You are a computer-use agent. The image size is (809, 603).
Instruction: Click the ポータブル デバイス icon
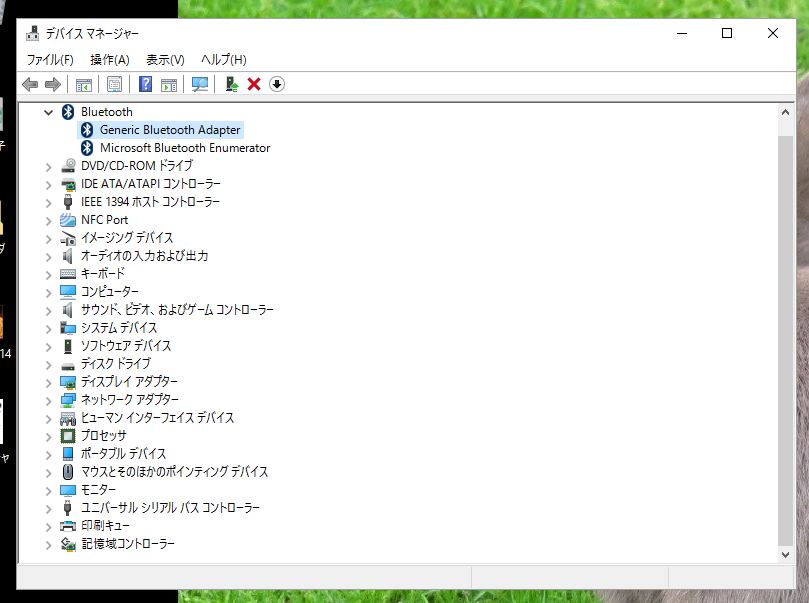click(x=68, y=453)
